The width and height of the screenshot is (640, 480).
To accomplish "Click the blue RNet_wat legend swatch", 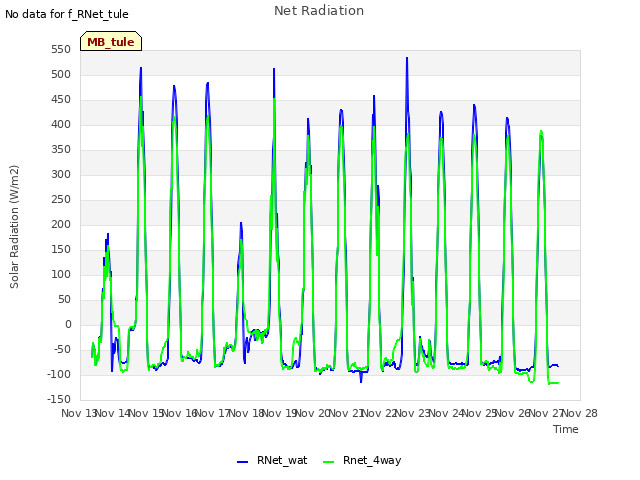I will [x=242, y=462].
